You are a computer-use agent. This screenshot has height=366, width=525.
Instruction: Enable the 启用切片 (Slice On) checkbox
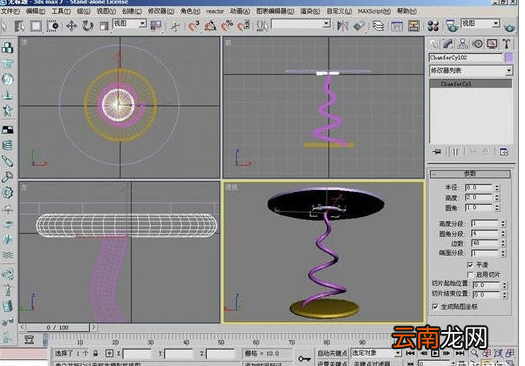470,275
